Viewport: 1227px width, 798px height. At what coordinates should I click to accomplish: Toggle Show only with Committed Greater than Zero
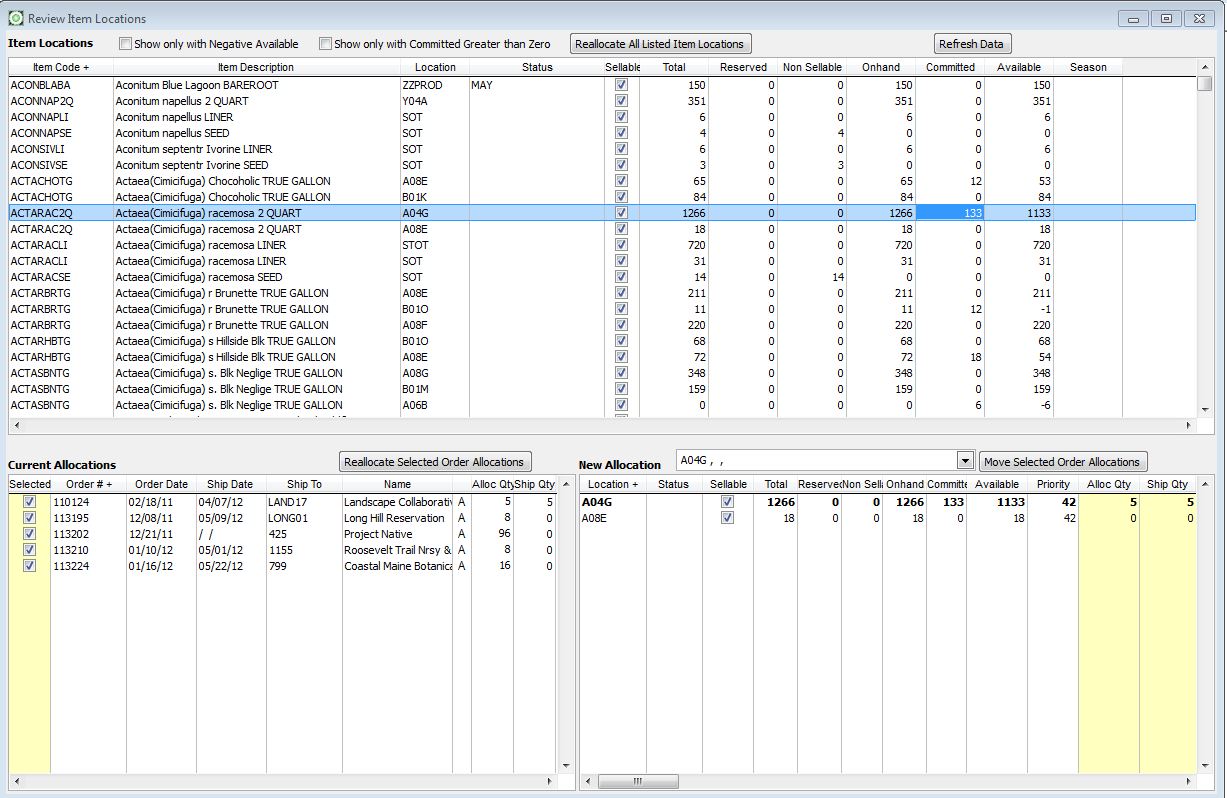click(x=326, y=44)
